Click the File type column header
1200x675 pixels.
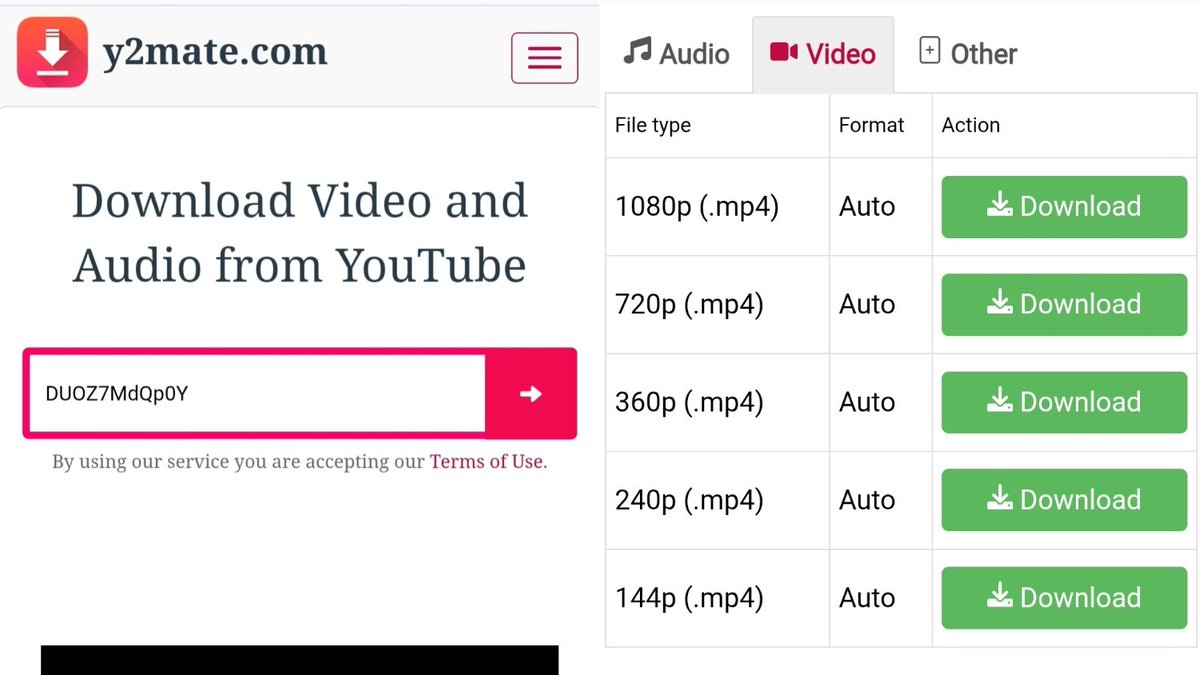pos(651,125)
